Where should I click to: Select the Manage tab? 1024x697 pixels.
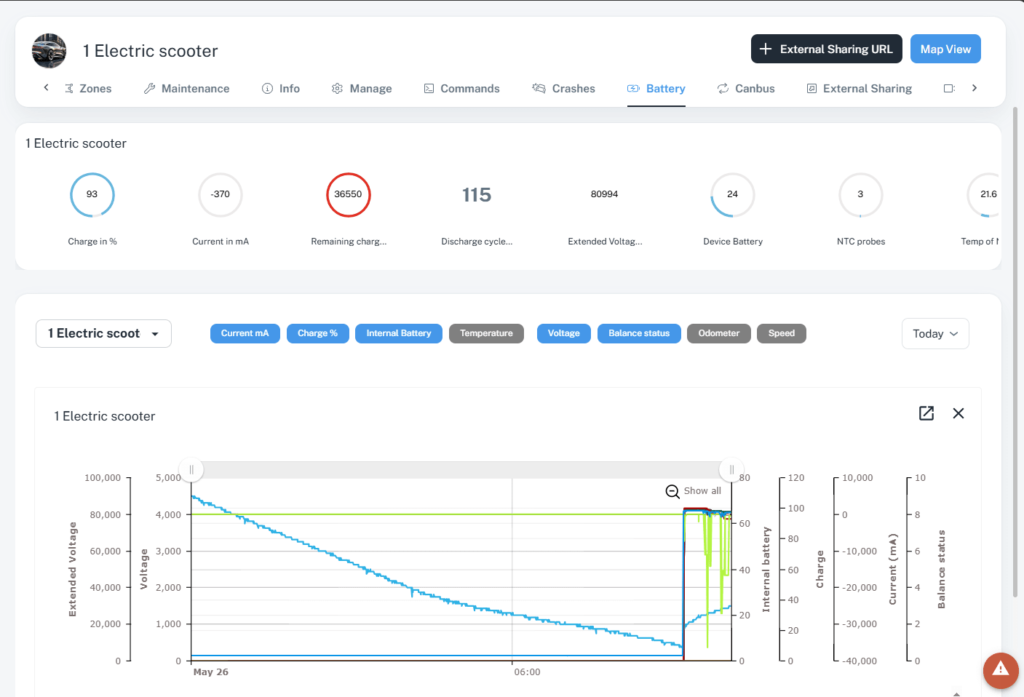coord(362,88)
